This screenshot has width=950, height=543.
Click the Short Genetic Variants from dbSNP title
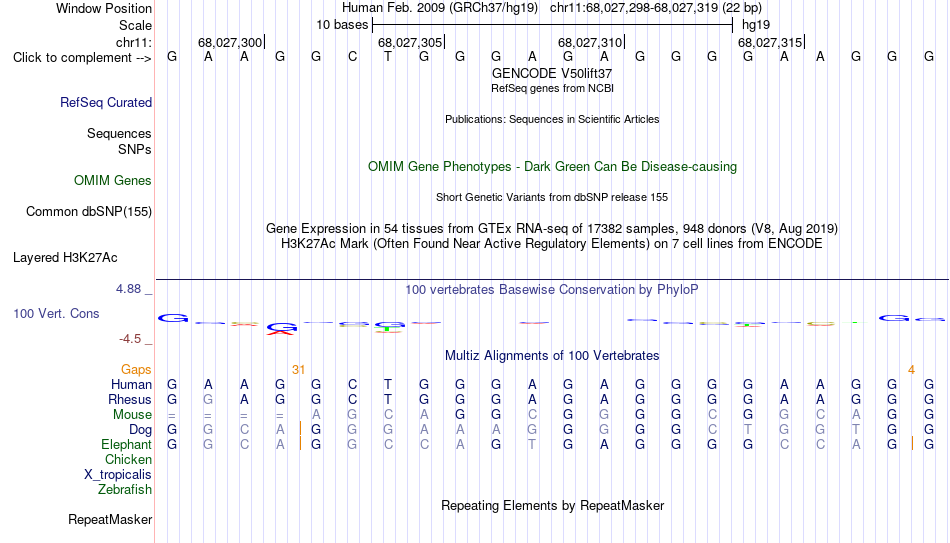click(x=552, y=197)
